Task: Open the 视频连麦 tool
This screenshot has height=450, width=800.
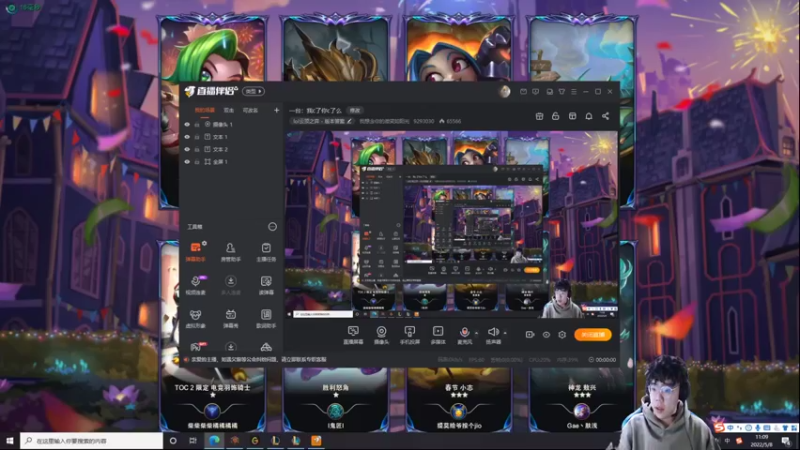Action: click(x=195, y=285)
